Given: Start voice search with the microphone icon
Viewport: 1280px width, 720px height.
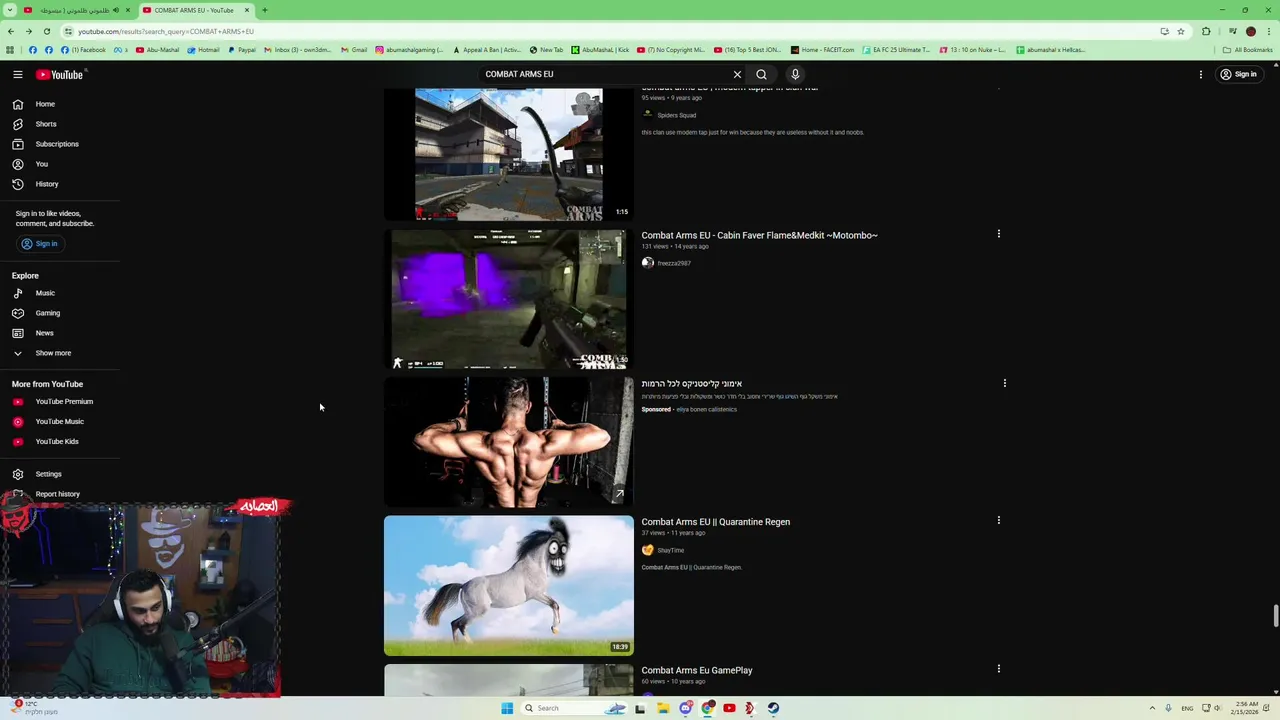Looking at the screenshot, I should point(795,74).
